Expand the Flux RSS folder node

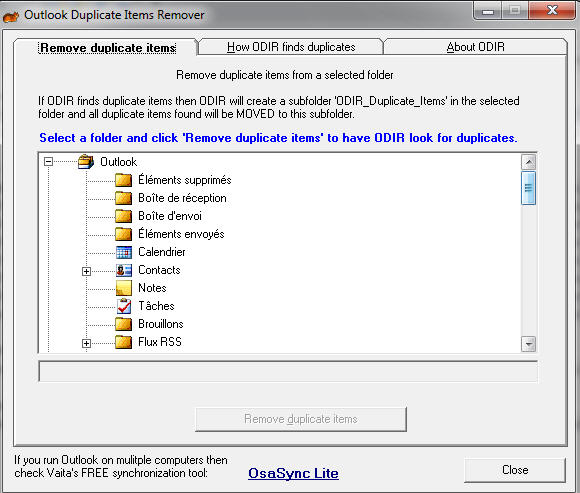[86, 343]
